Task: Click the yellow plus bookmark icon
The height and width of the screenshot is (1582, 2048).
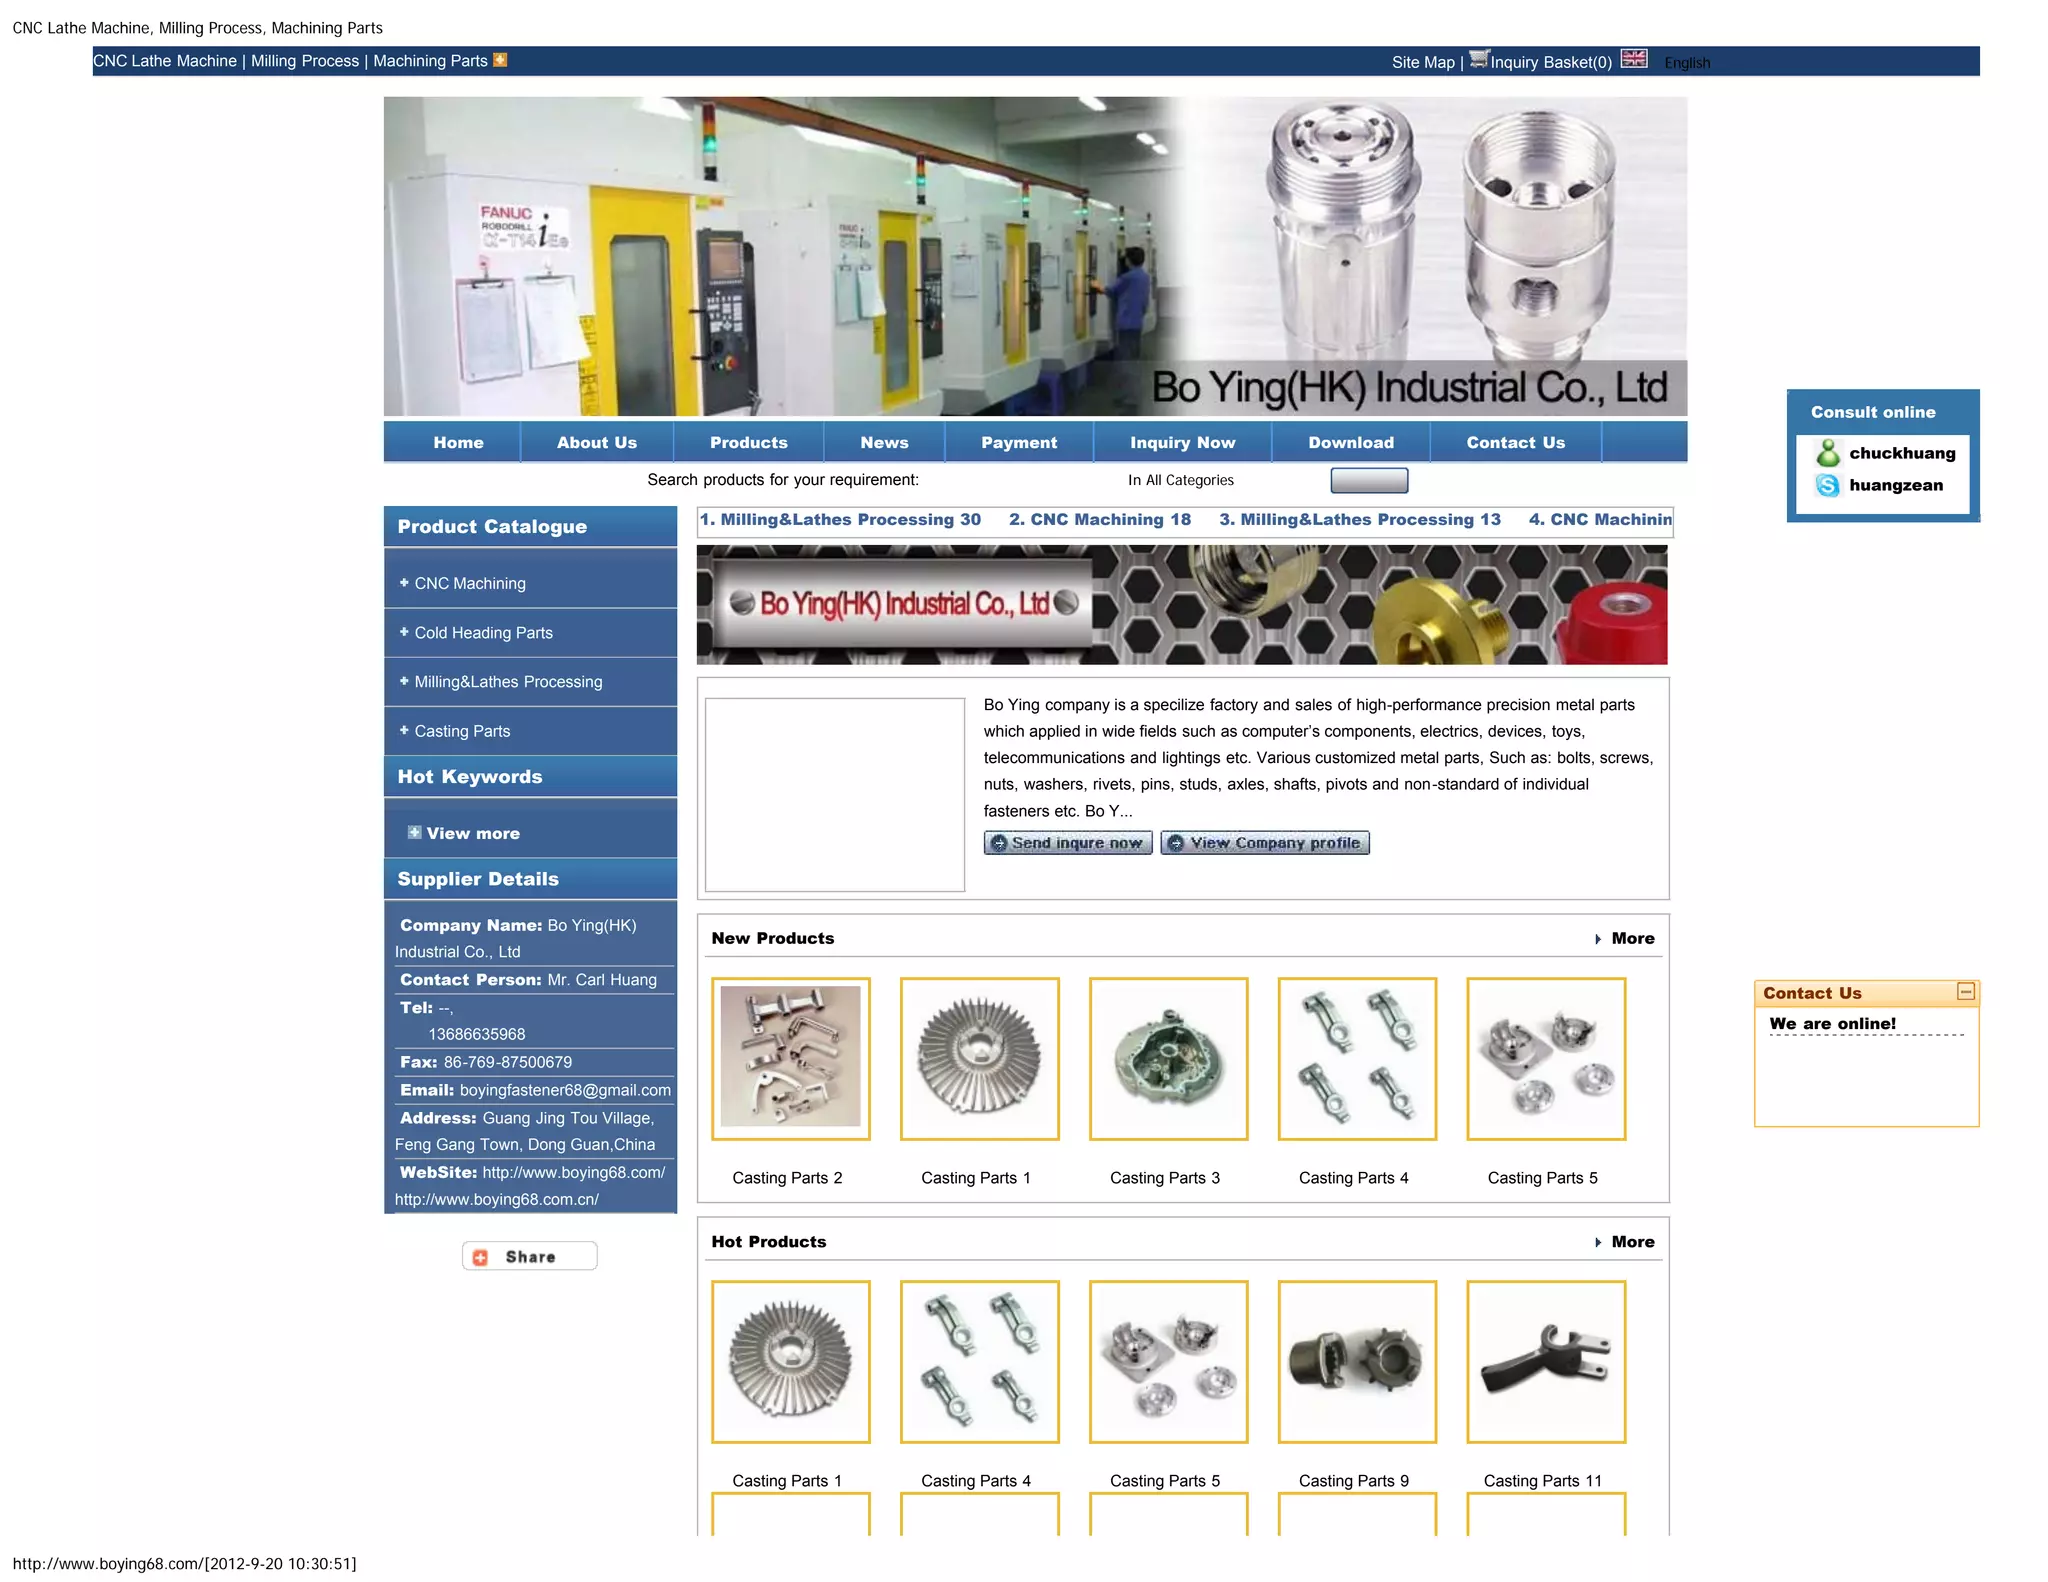Action: [x=500, y=60]
